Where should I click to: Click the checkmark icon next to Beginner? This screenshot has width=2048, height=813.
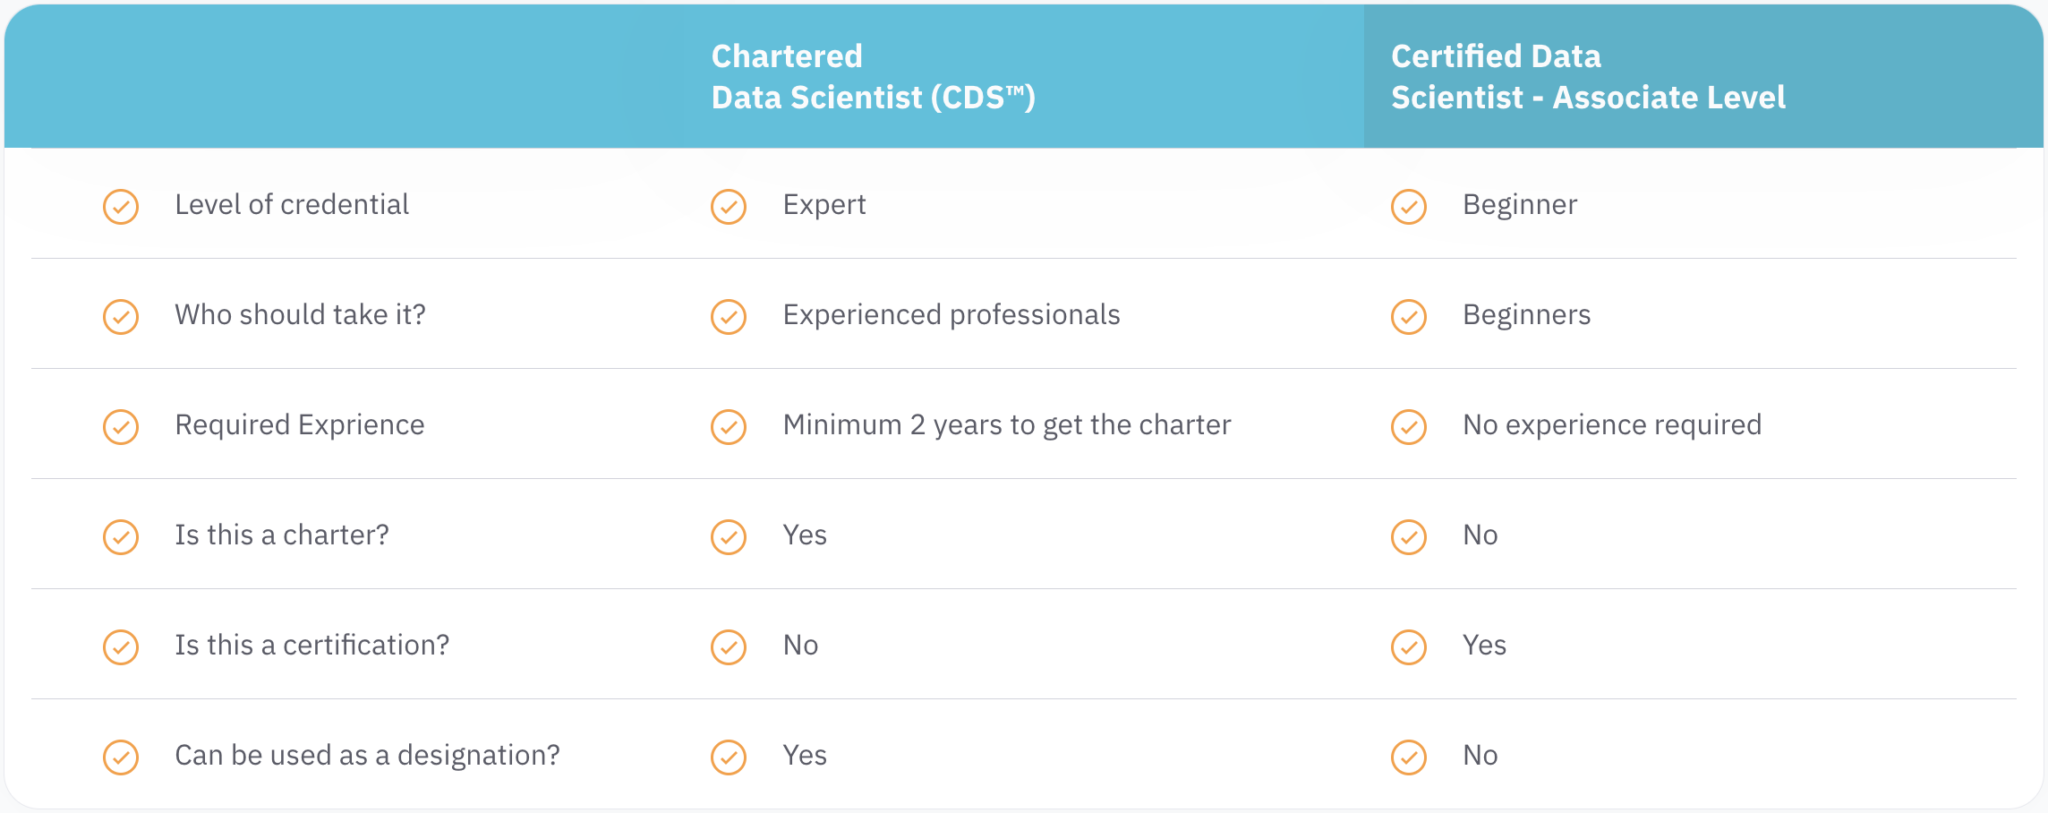pos(1409,207)
